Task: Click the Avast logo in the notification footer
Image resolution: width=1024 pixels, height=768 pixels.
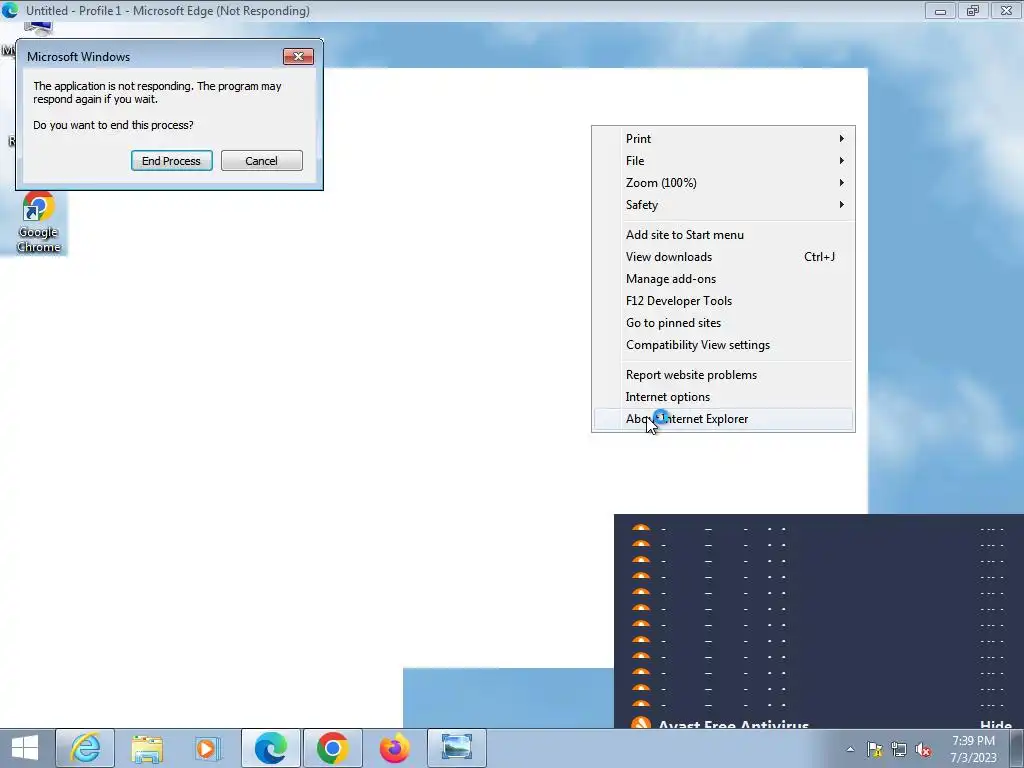Action: click(x=641, y=723)
